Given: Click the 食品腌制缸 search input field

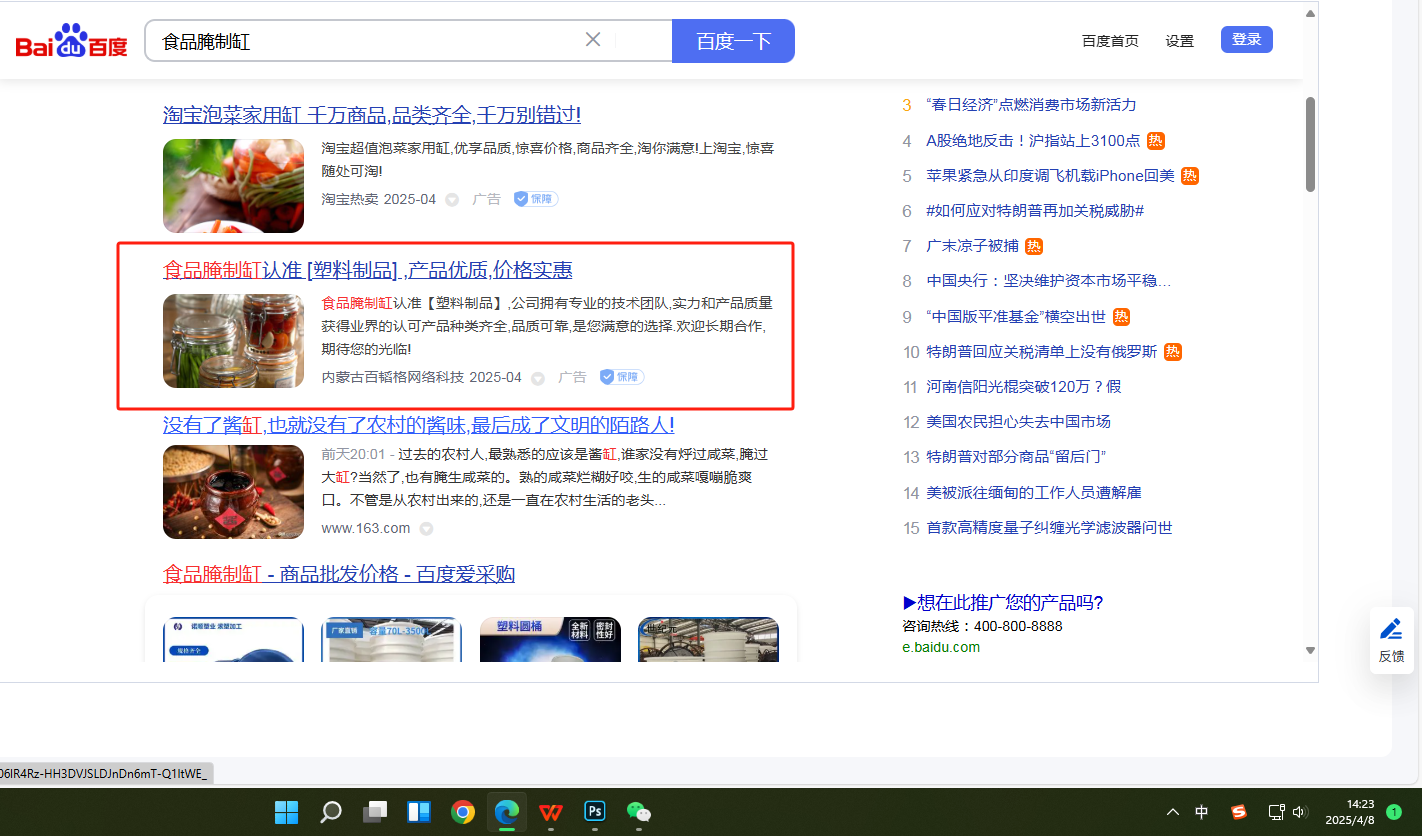Looking at the screenshot, I should pos(370,41).
